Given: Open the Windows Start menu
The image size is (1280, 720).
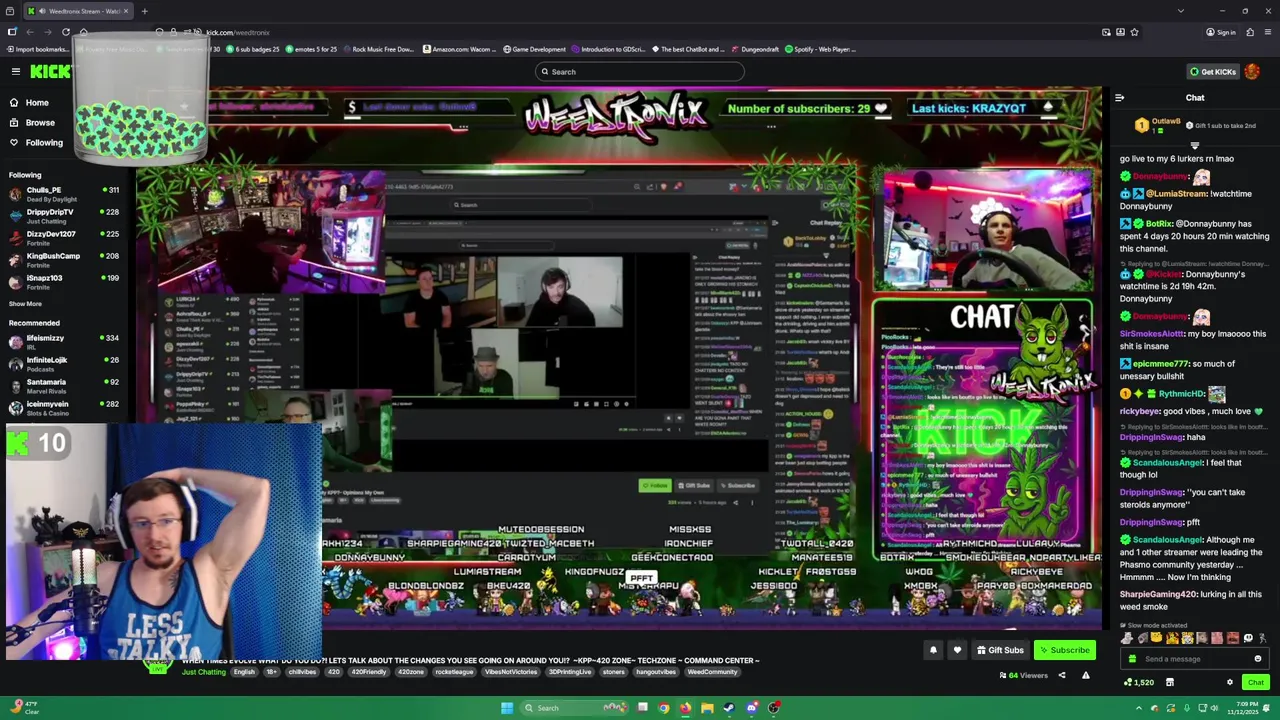Looking at the screenshot, I should point(507,708).
